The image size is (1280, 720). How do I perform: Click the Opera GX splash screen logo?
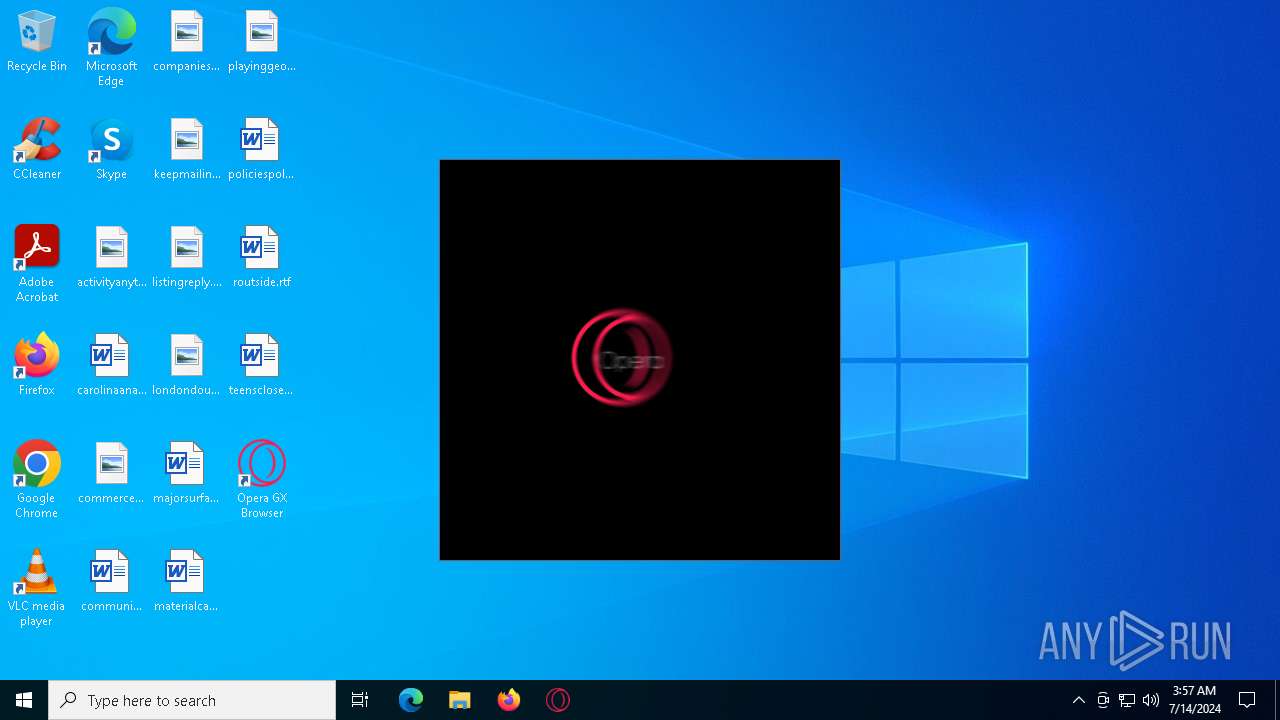[x=621, y=358]
